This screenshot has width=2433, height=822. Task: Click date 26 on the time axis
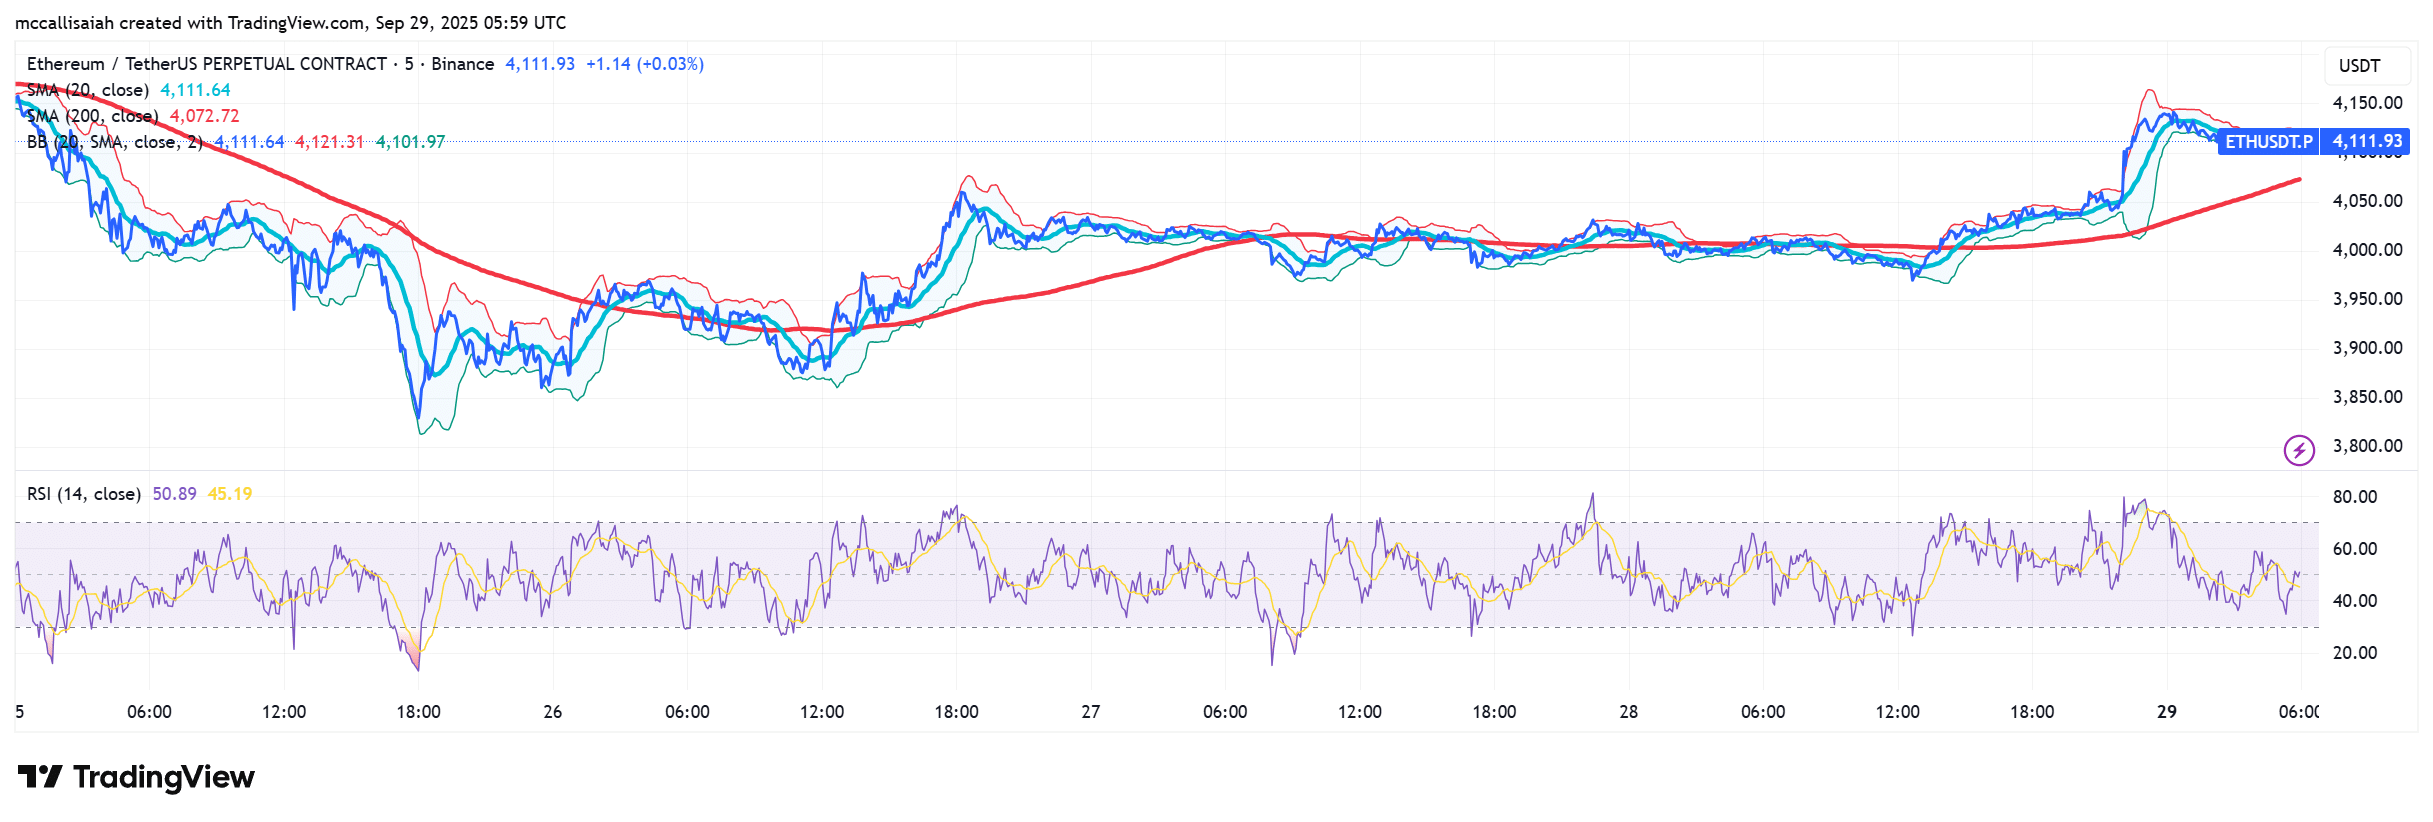pyautogui.click(x=552, y=712)
